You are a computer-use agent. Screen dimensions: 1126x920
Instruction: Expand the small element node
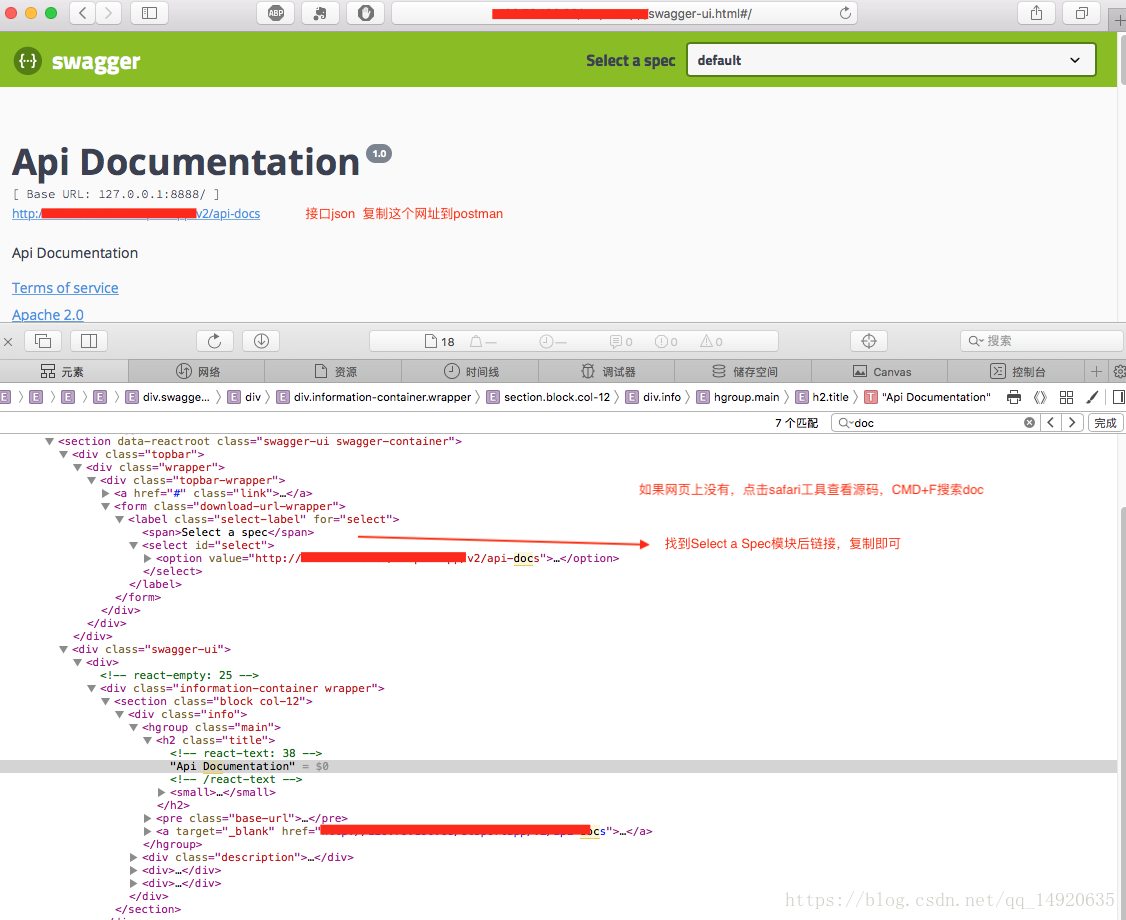[x=162, y=792]
